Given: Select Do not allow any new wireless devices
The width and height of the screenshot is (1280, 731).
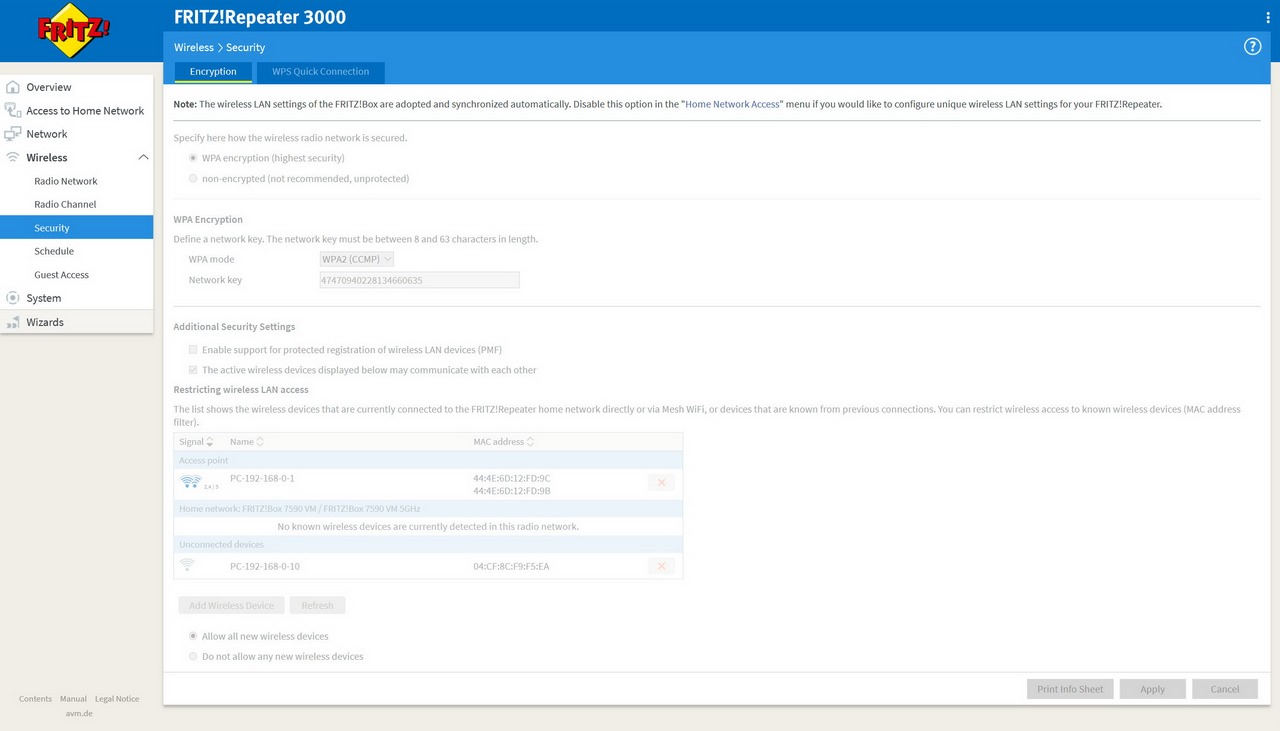Looking at the screenshot, I should [193, 656].
